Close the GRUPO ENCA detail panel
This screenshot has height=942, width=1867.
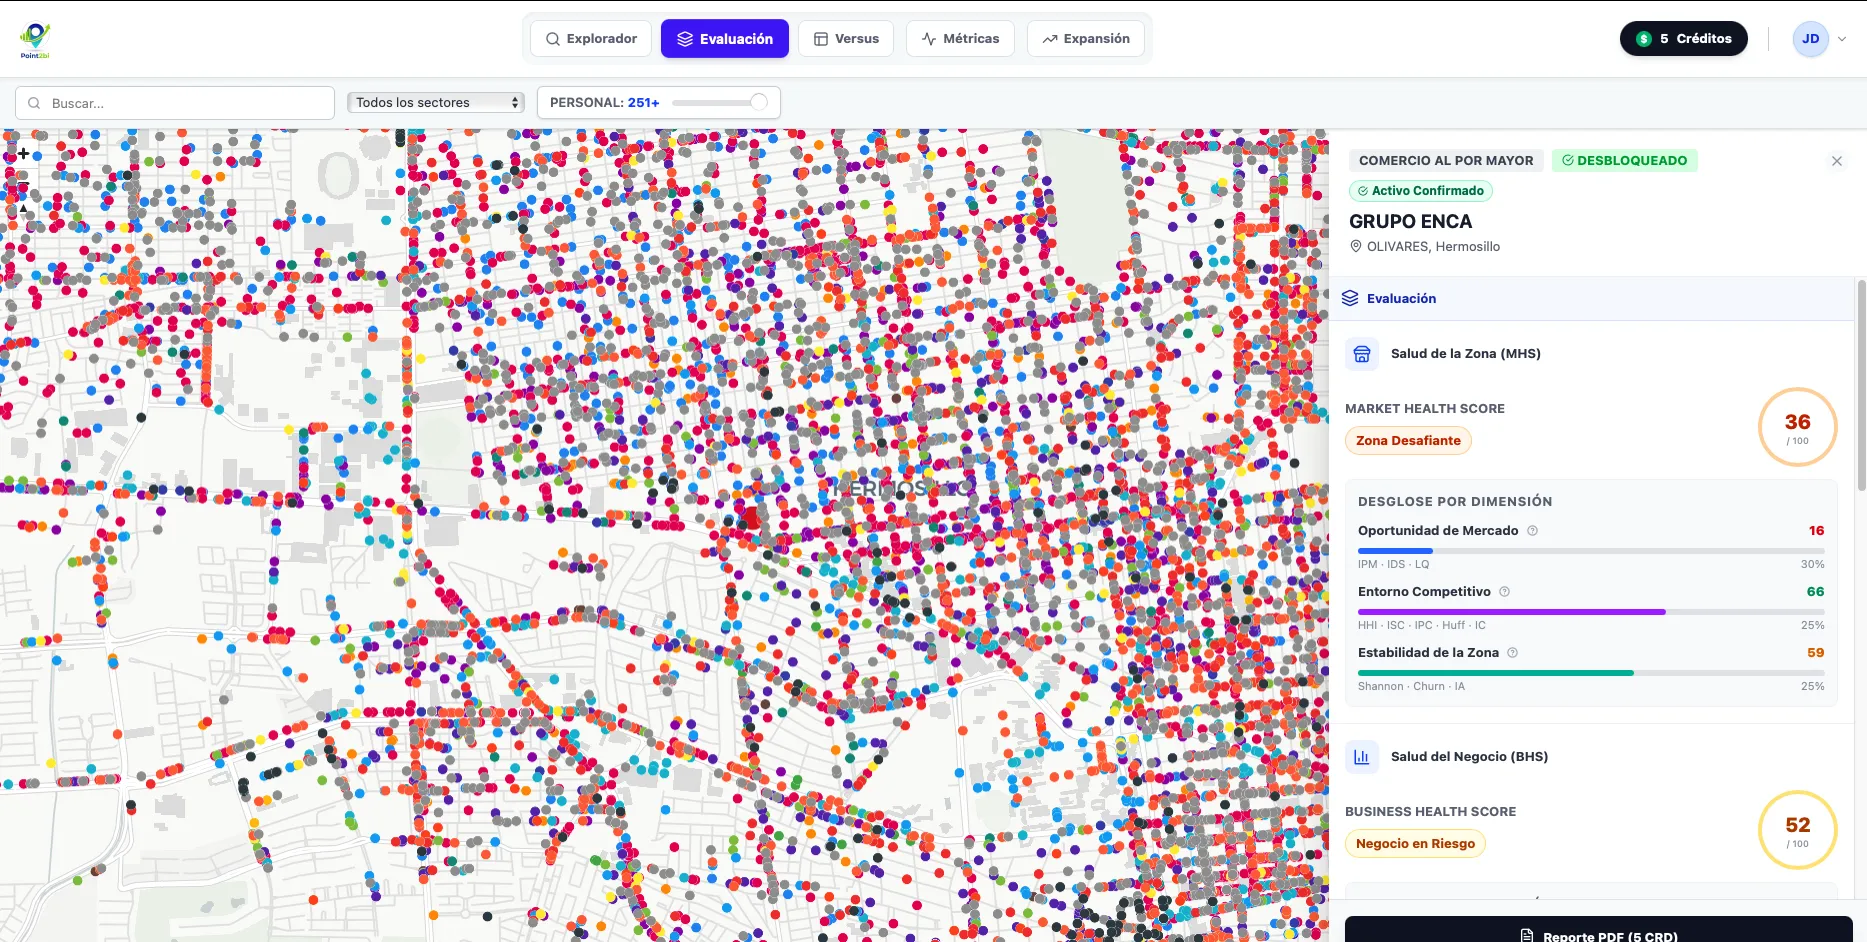1836,161
